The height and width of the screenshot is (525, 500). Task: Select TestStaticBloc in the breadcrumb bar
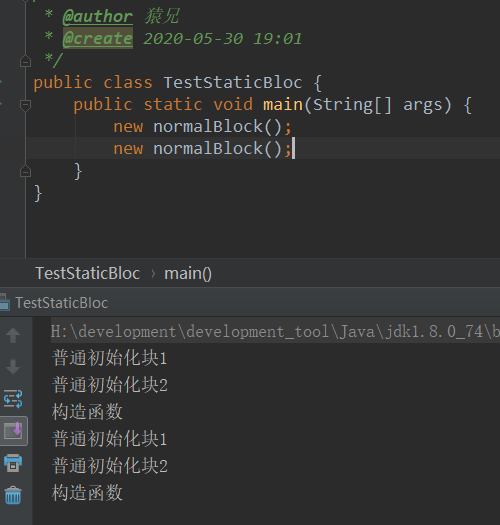pyautogui.click(x=87, y=273)
